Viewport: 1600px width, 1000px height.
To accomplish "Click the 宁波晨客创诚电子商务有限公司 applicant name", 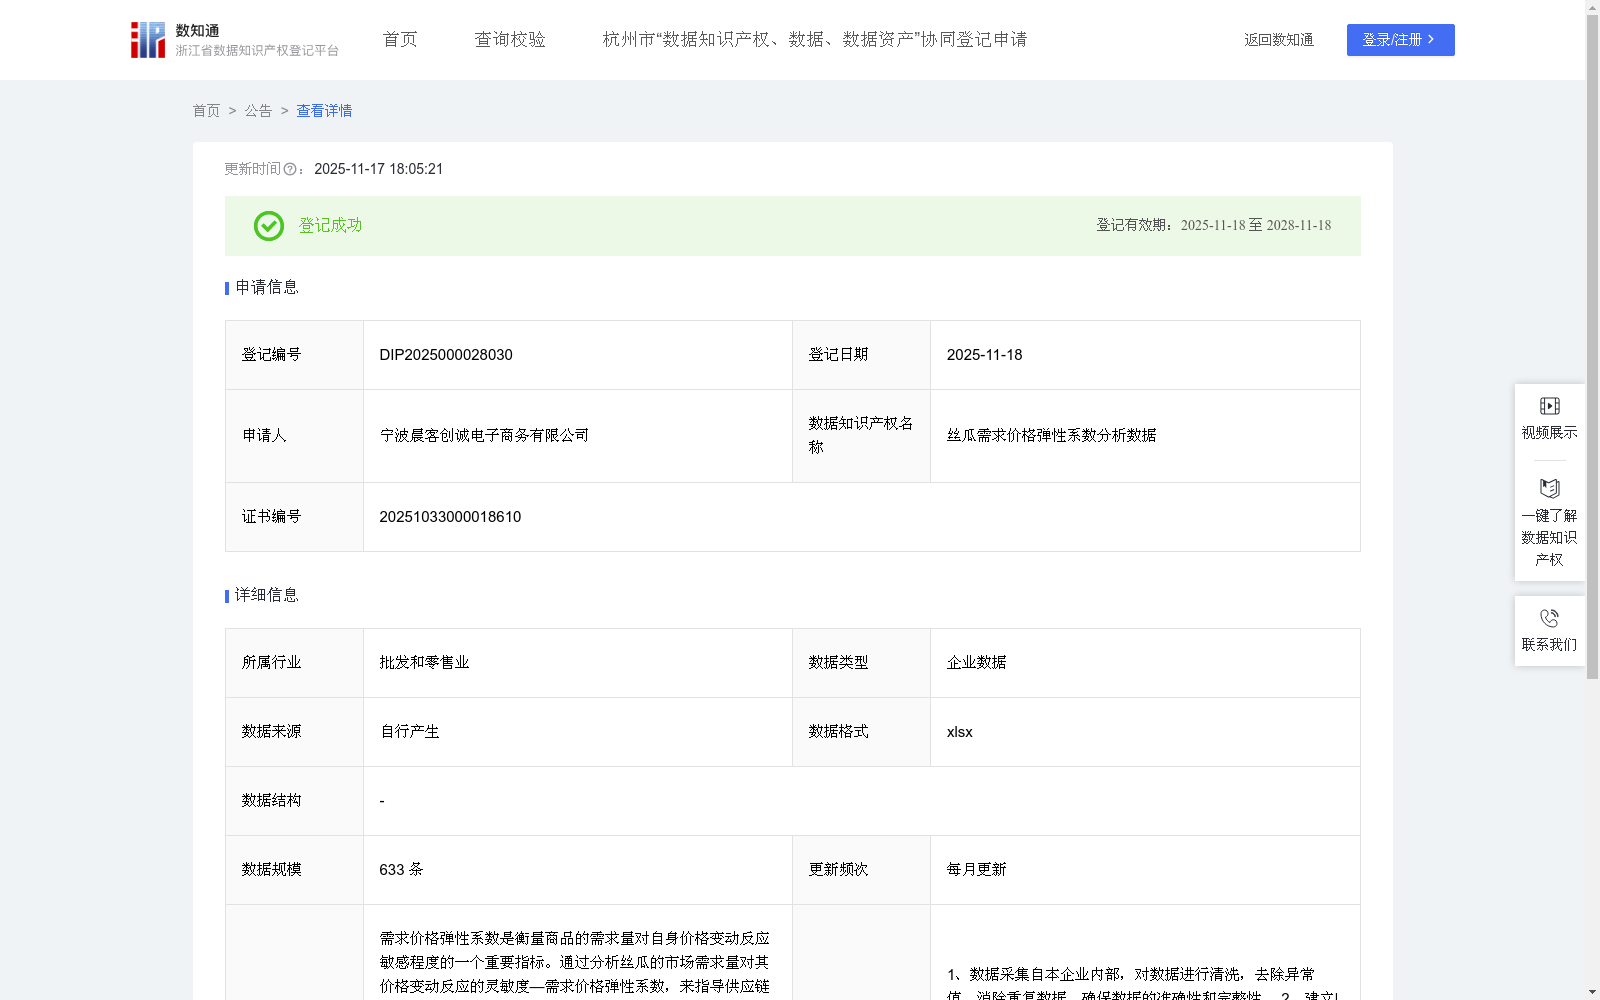I will click(x=484, y=436).
